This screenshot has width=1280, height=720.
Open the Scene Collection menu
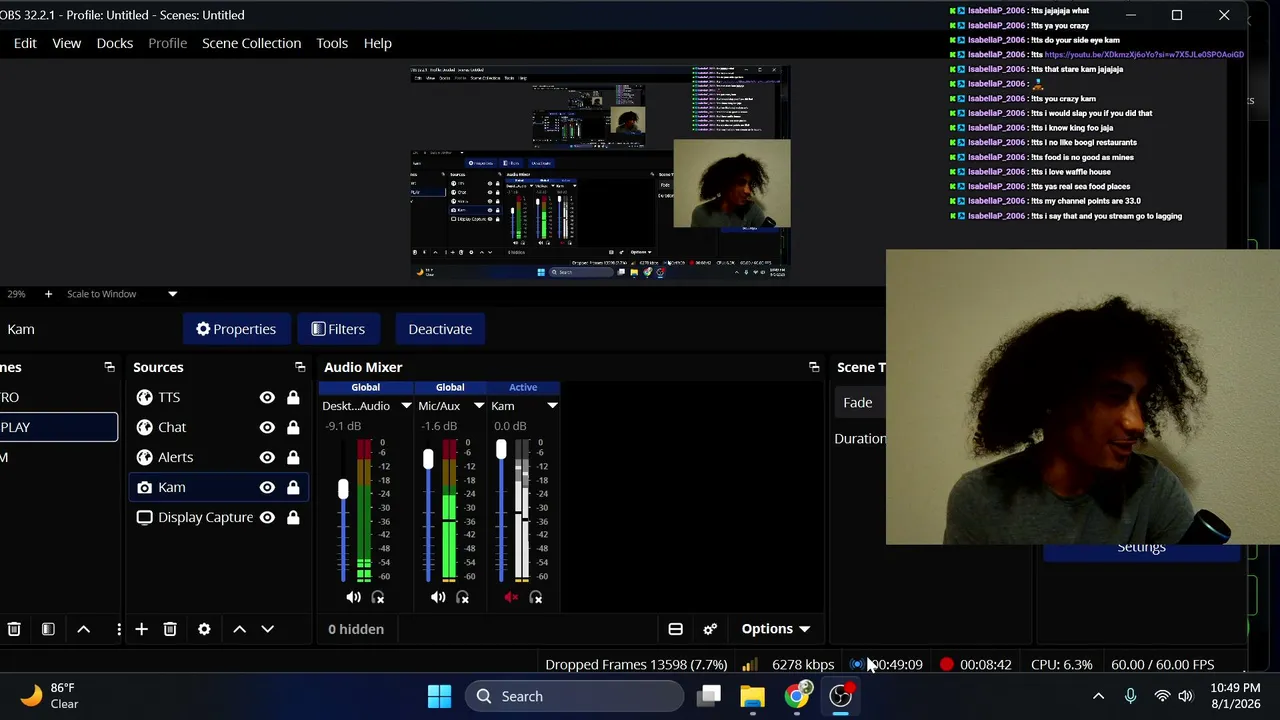[x=251, y=43]
